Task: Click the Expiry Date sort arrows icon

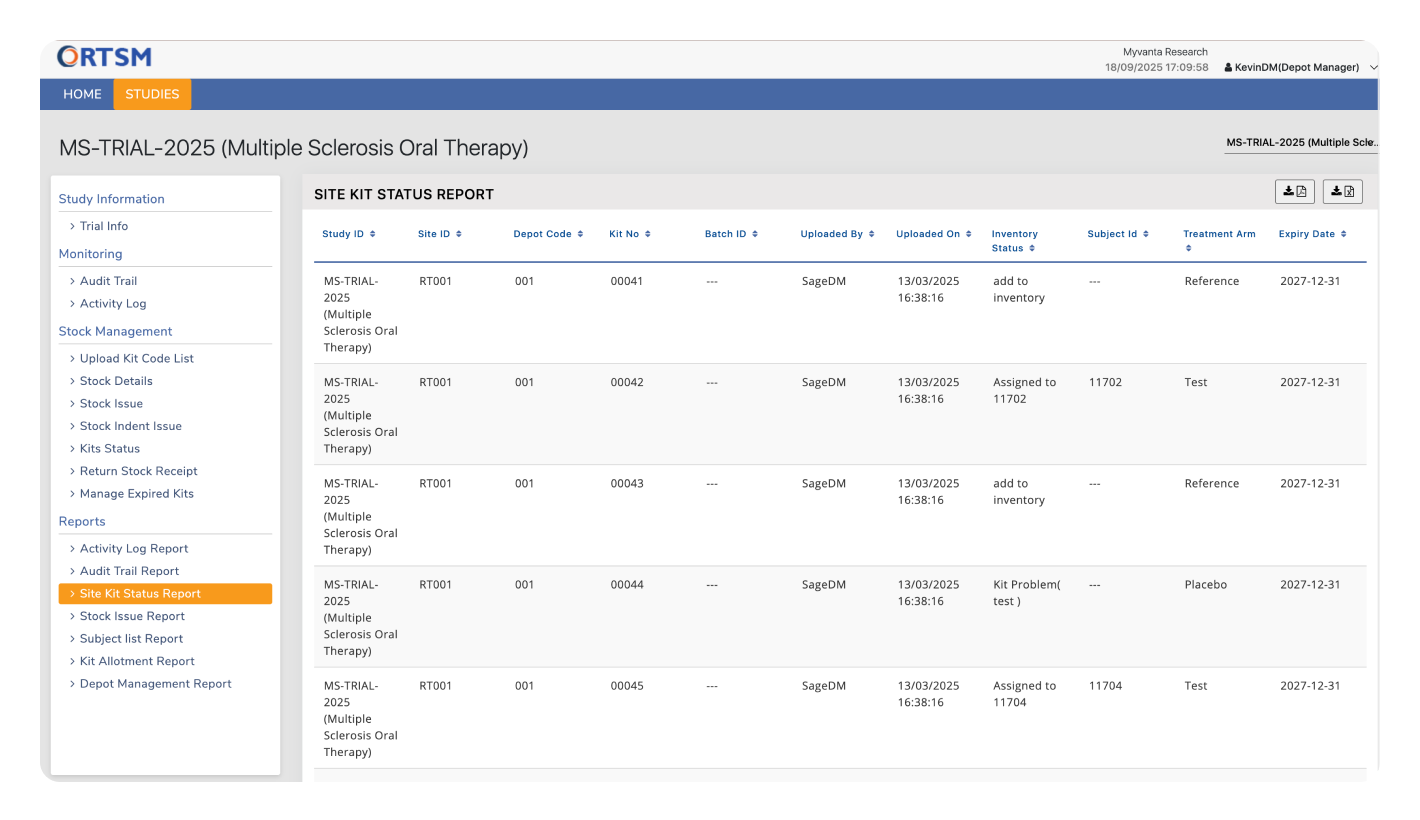Action: [x=1343, y=234]
